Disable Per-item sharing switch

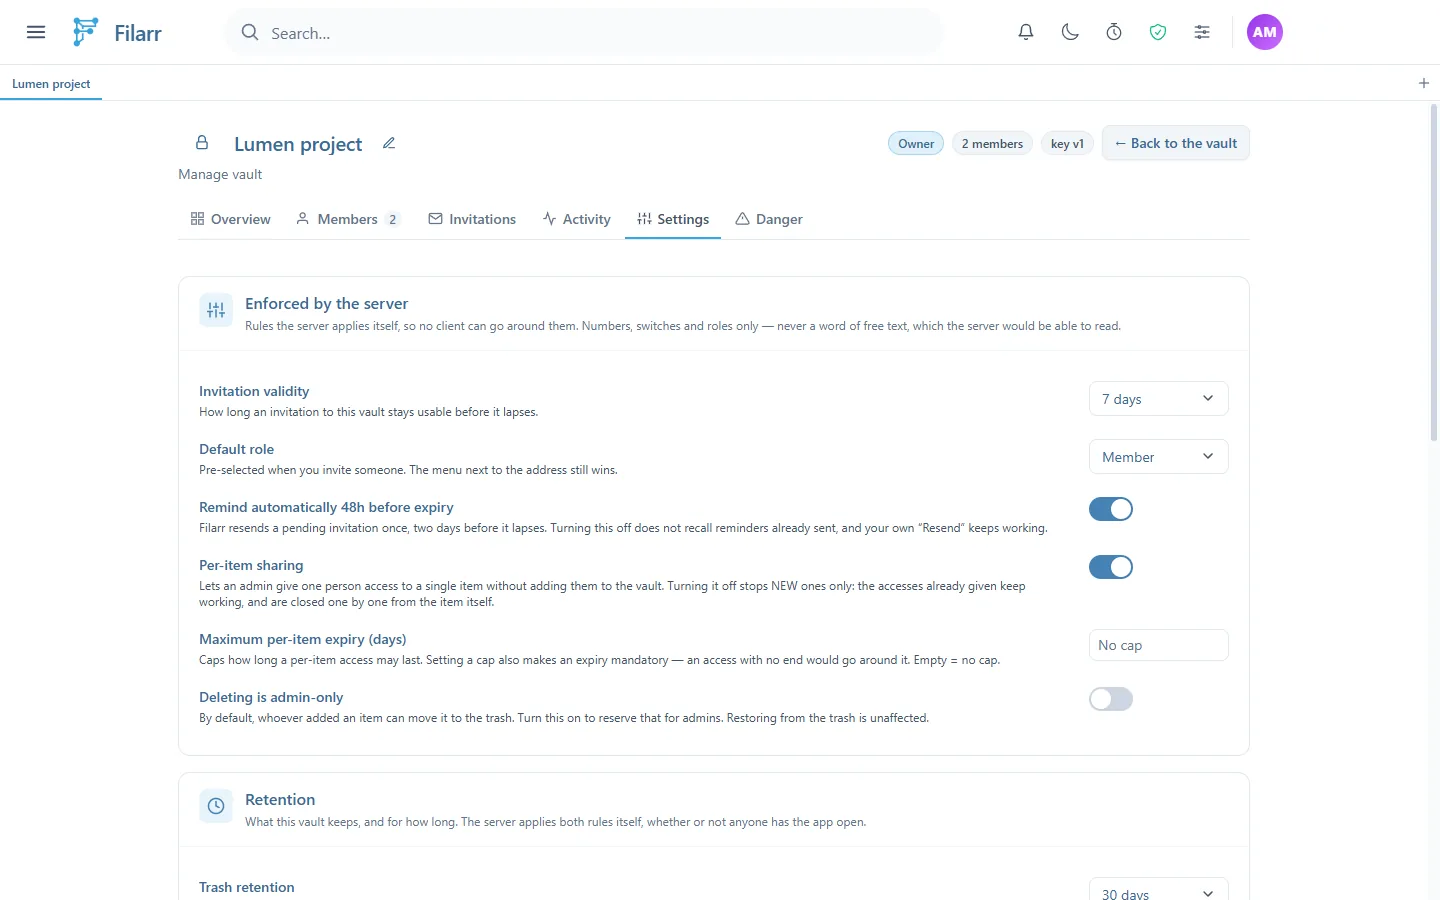click(1111, 567)
